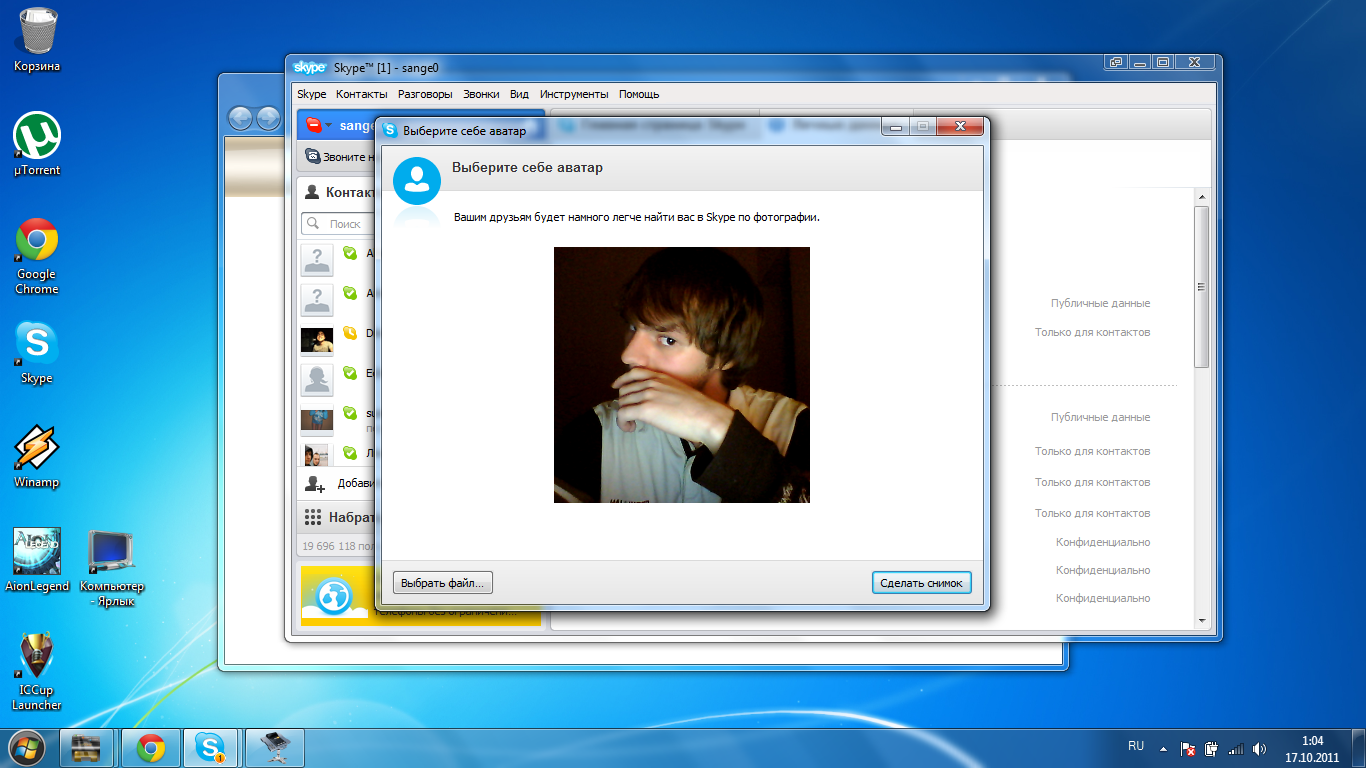
Task: Open the library icon next to Start
Action: (x=88, y=747)
